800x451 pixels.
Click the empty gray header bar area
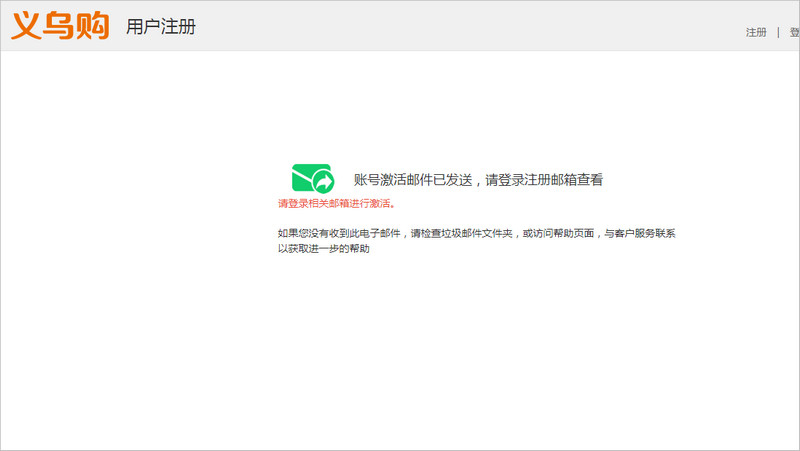tap(450, 26)
